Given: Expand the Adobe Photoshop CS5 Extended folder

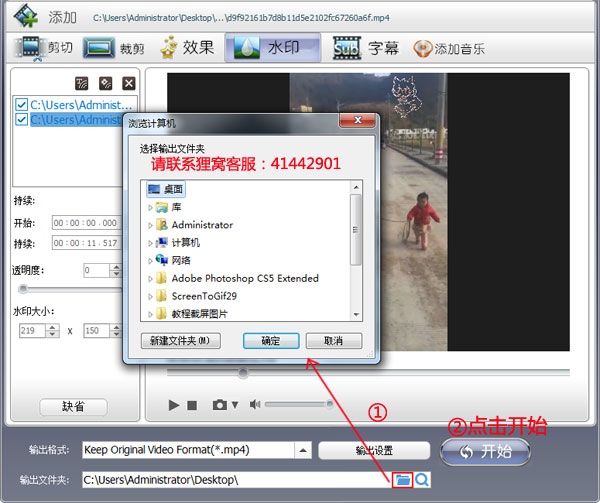Looking at the screenshot, I should 150,279.
